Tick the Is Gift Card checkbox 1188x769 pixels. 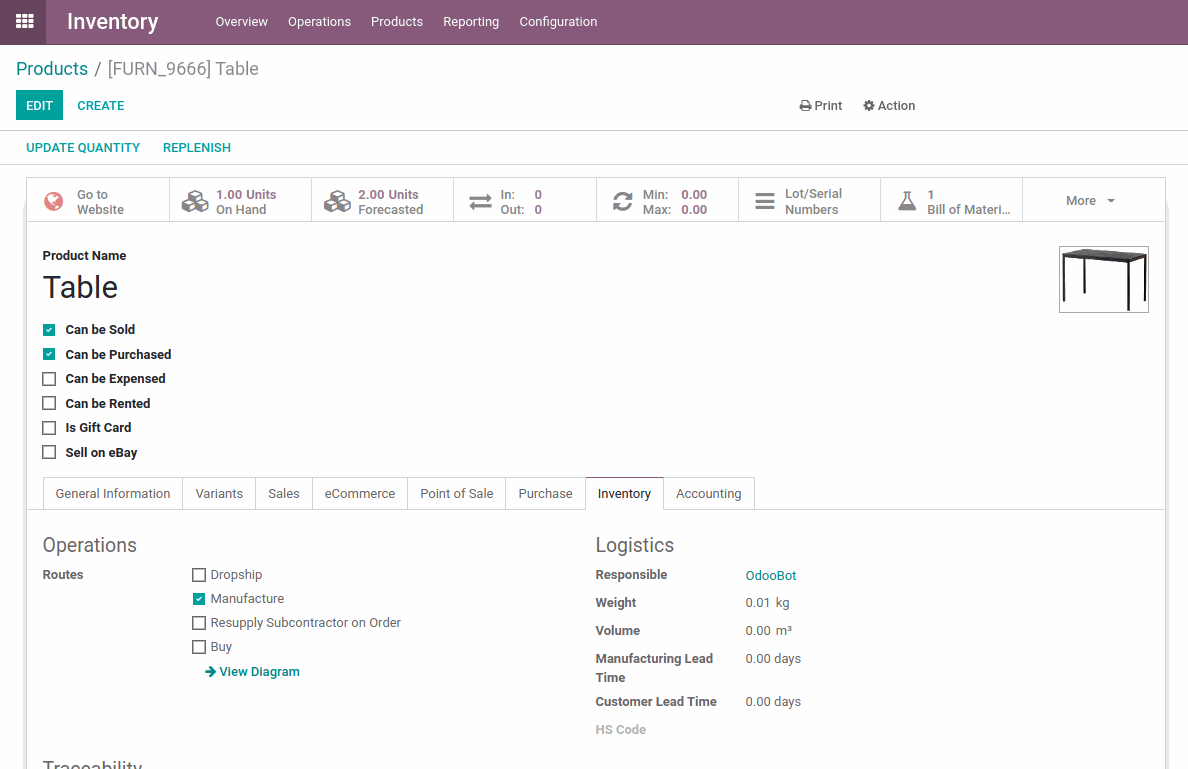point(49,428)
